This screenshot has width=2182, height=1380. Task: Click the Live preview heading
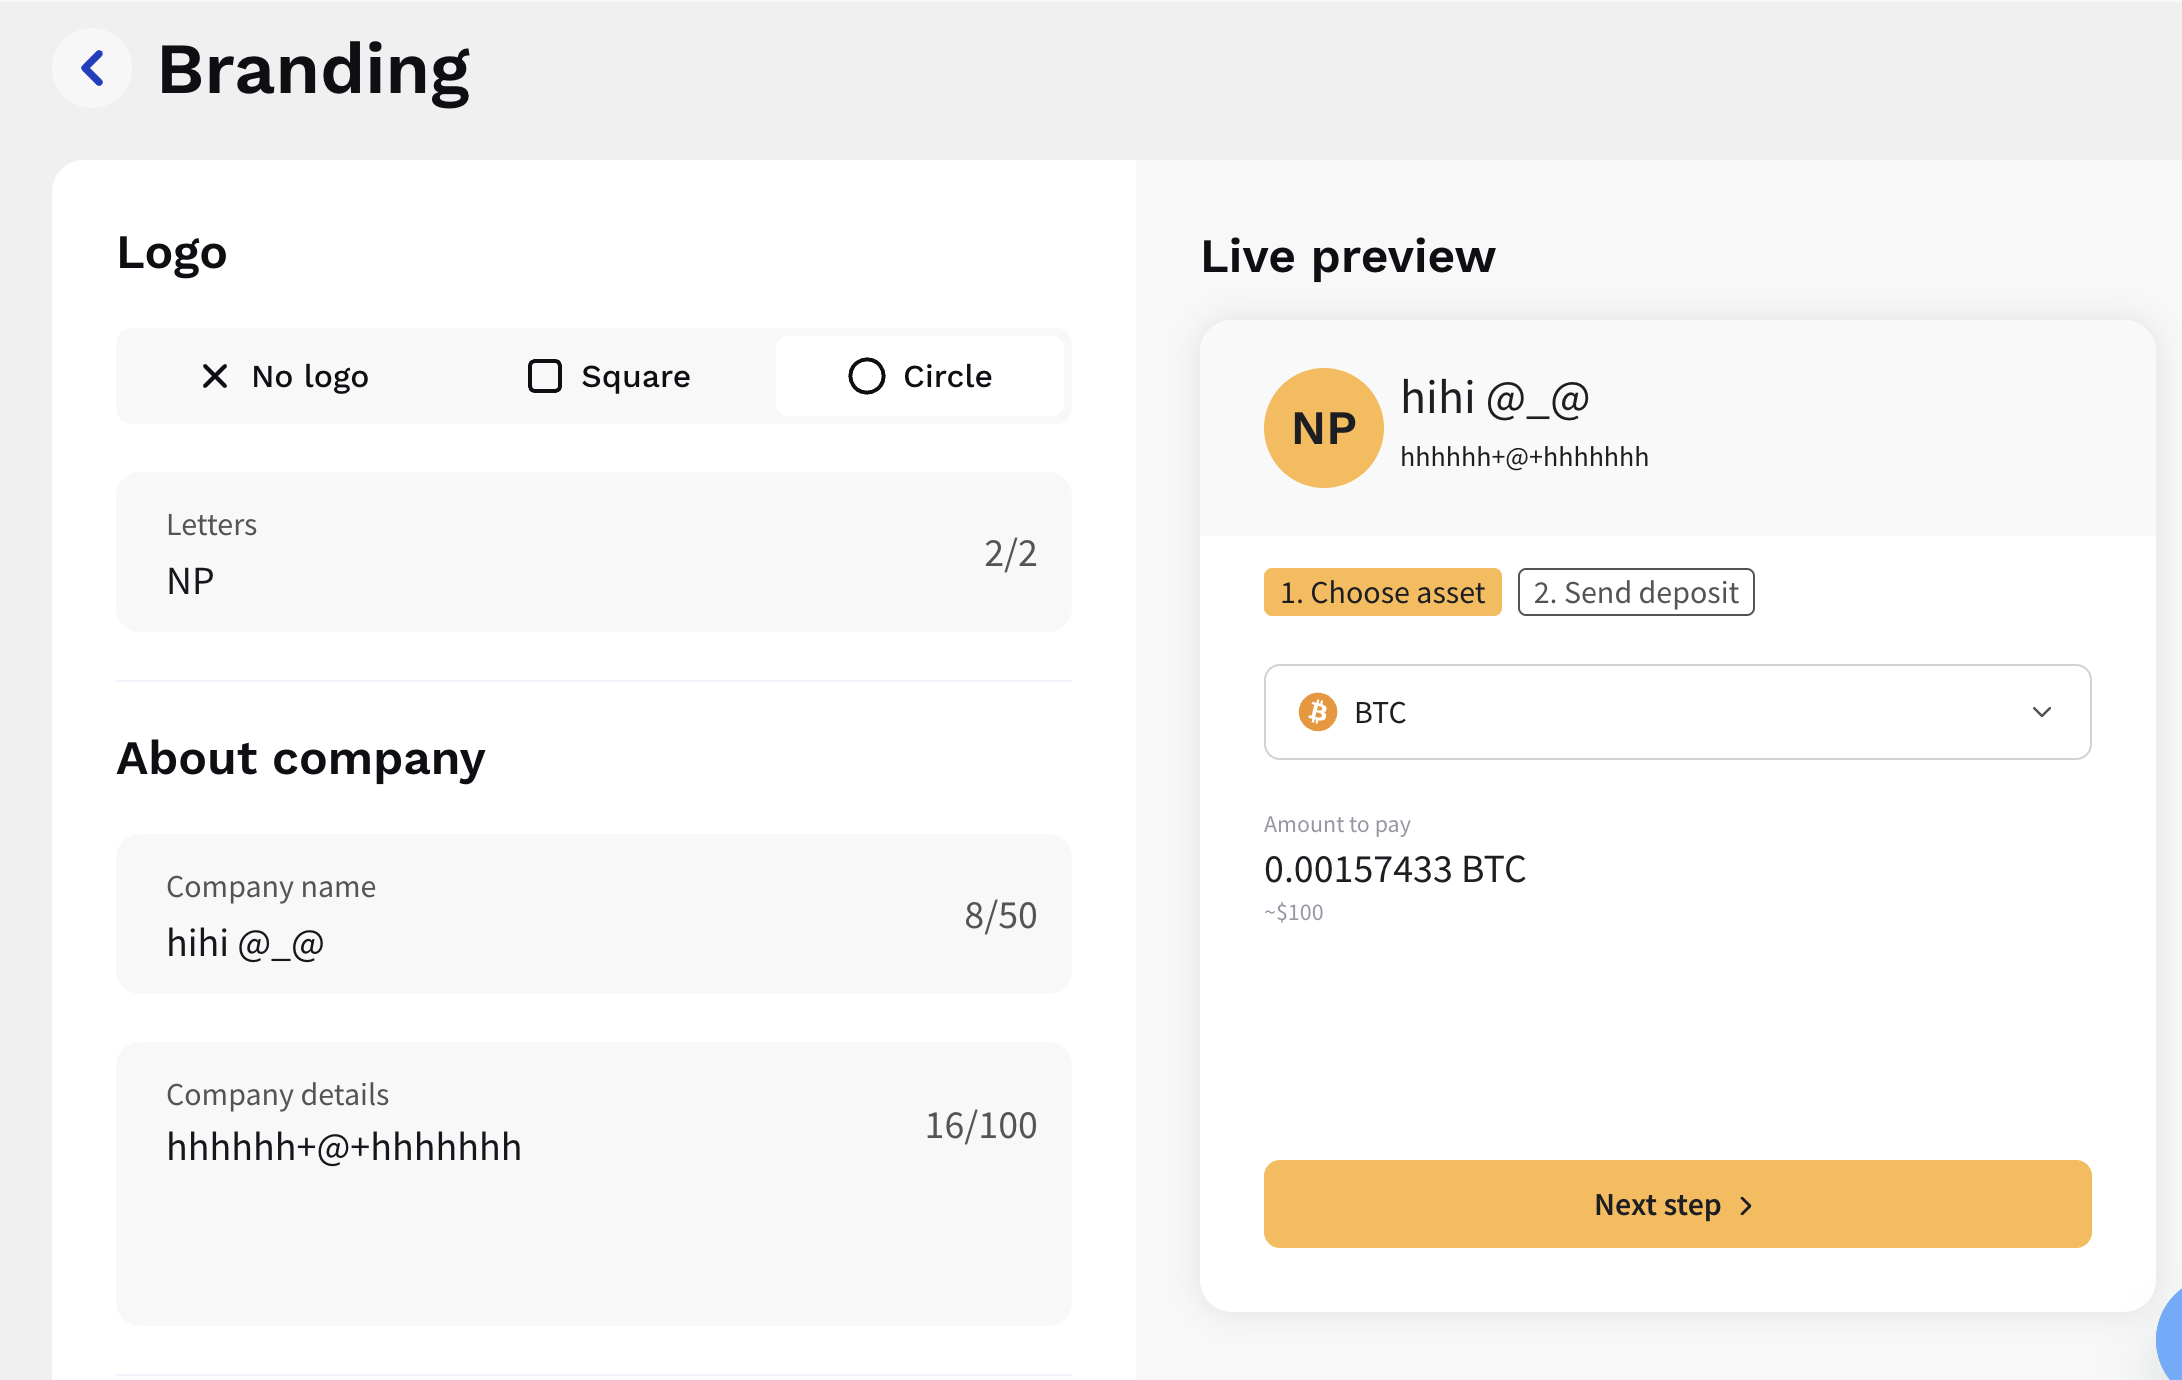1348,256
